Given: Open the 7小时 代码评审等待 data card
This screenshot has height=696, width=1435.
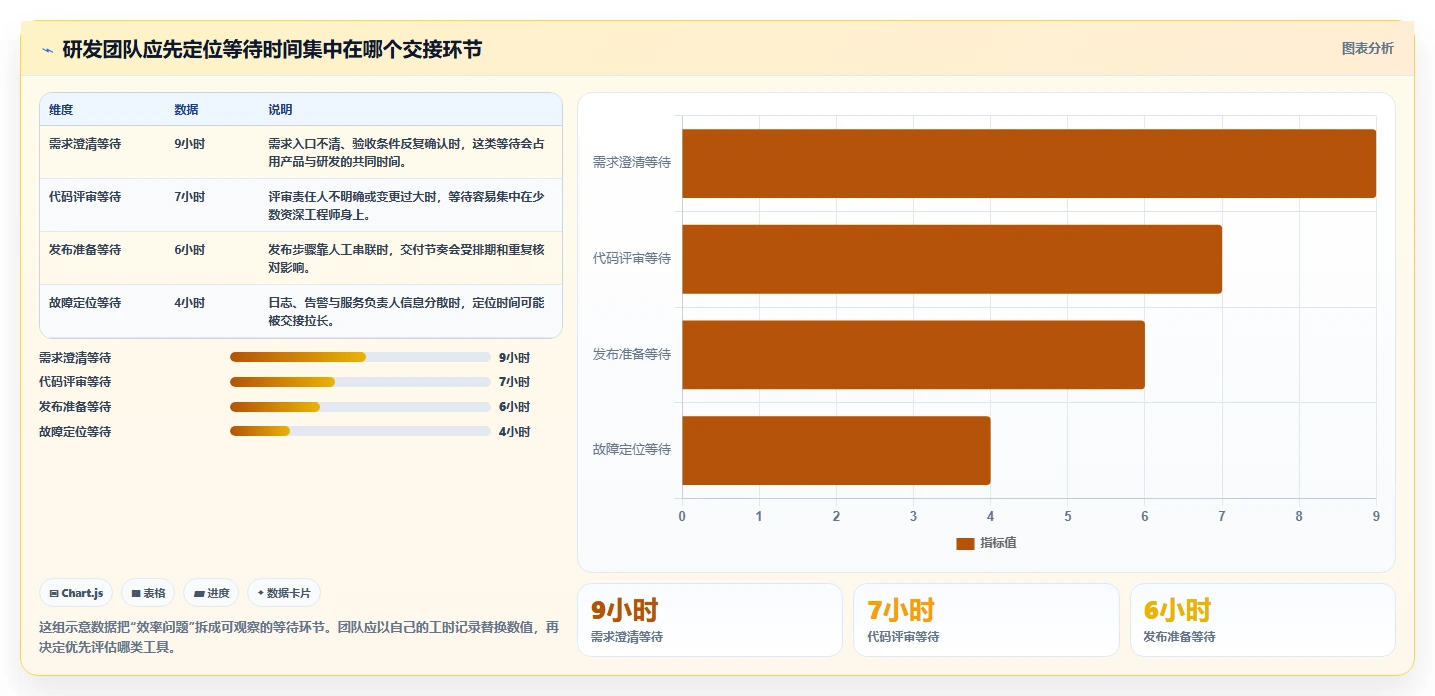Looking at the screenshot, I should click(986, 620).
